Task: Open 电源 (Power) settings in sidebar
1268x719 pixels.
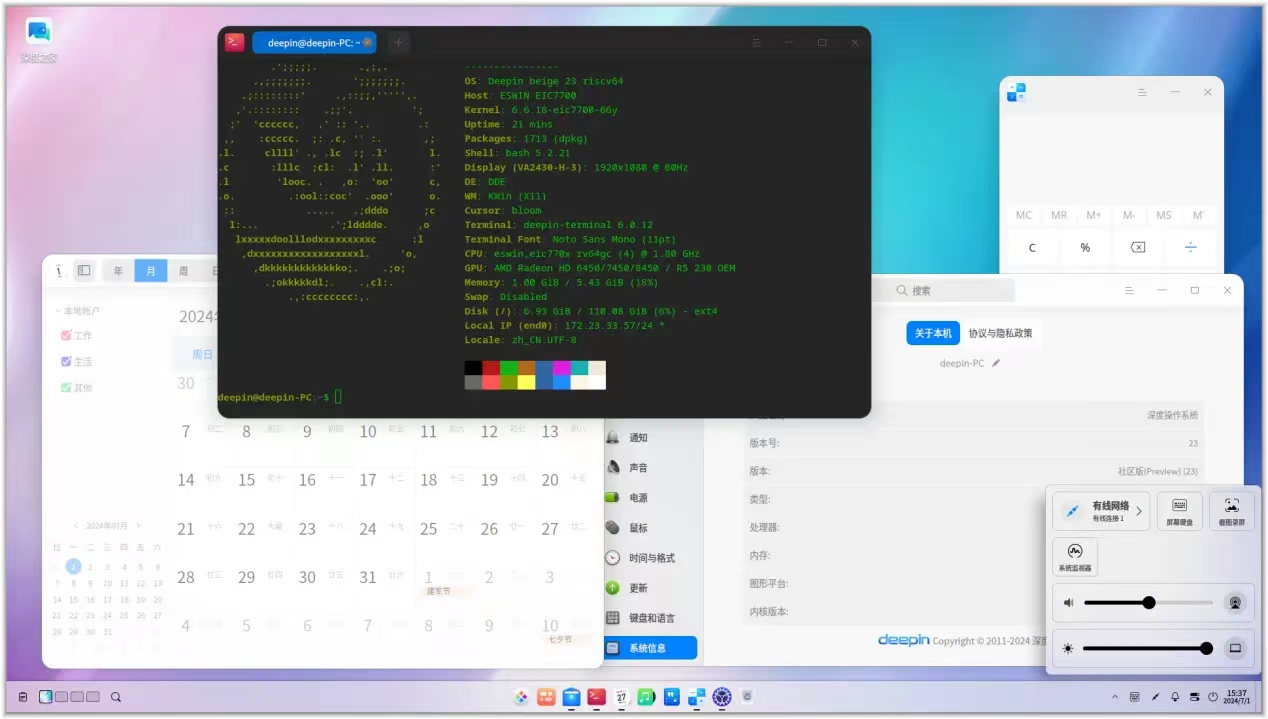Action: click(641, 497)
